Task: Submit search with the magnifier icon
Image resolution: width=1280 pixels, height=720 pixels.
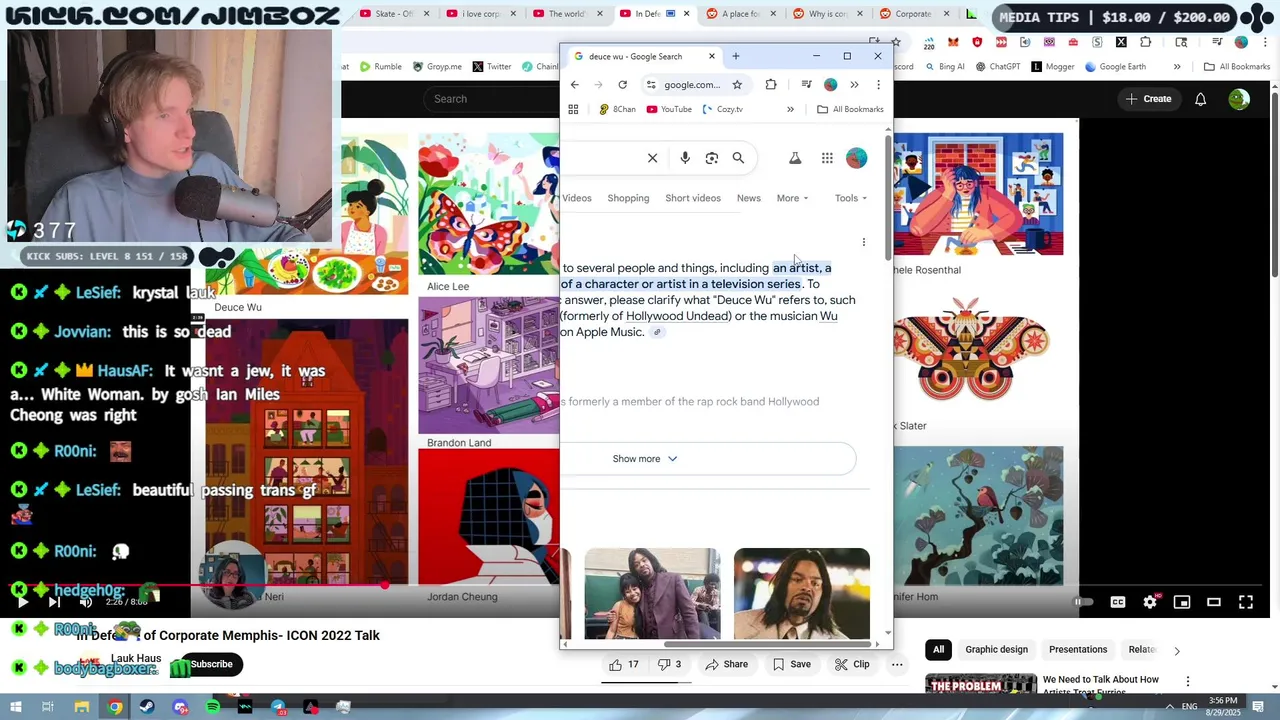Action: (738, 158)
